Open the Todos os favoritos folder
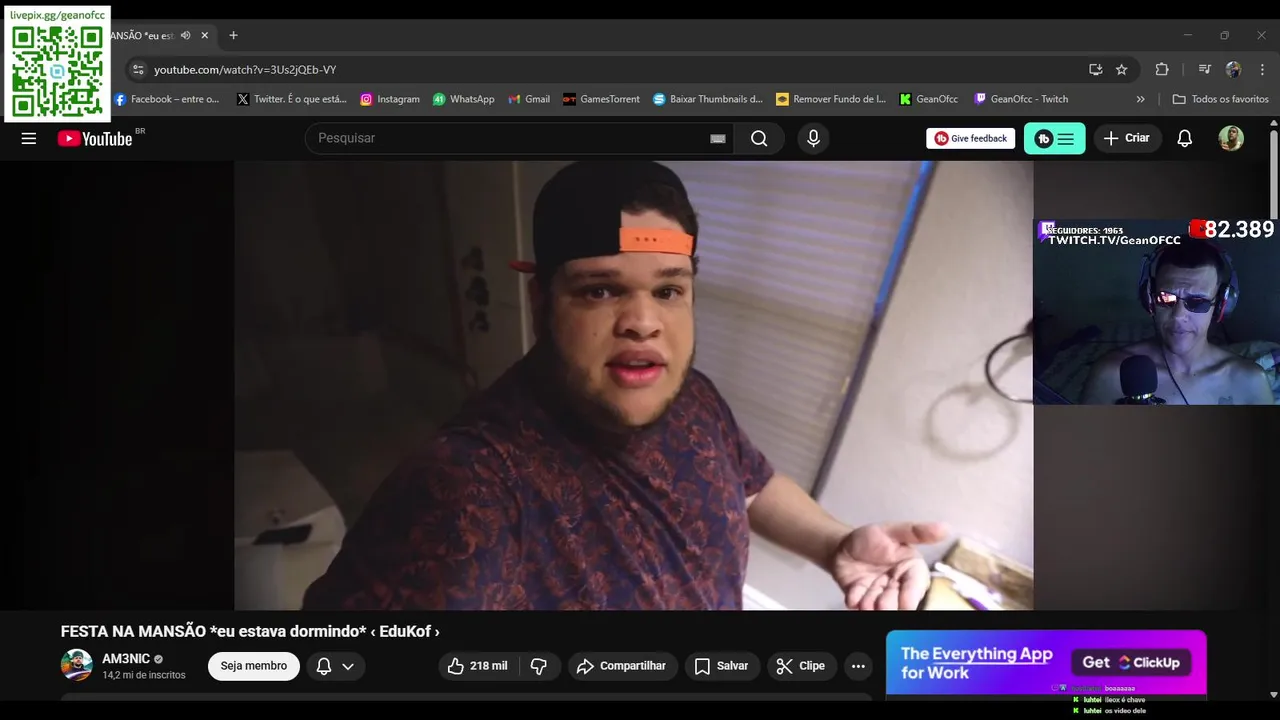 1220,99
